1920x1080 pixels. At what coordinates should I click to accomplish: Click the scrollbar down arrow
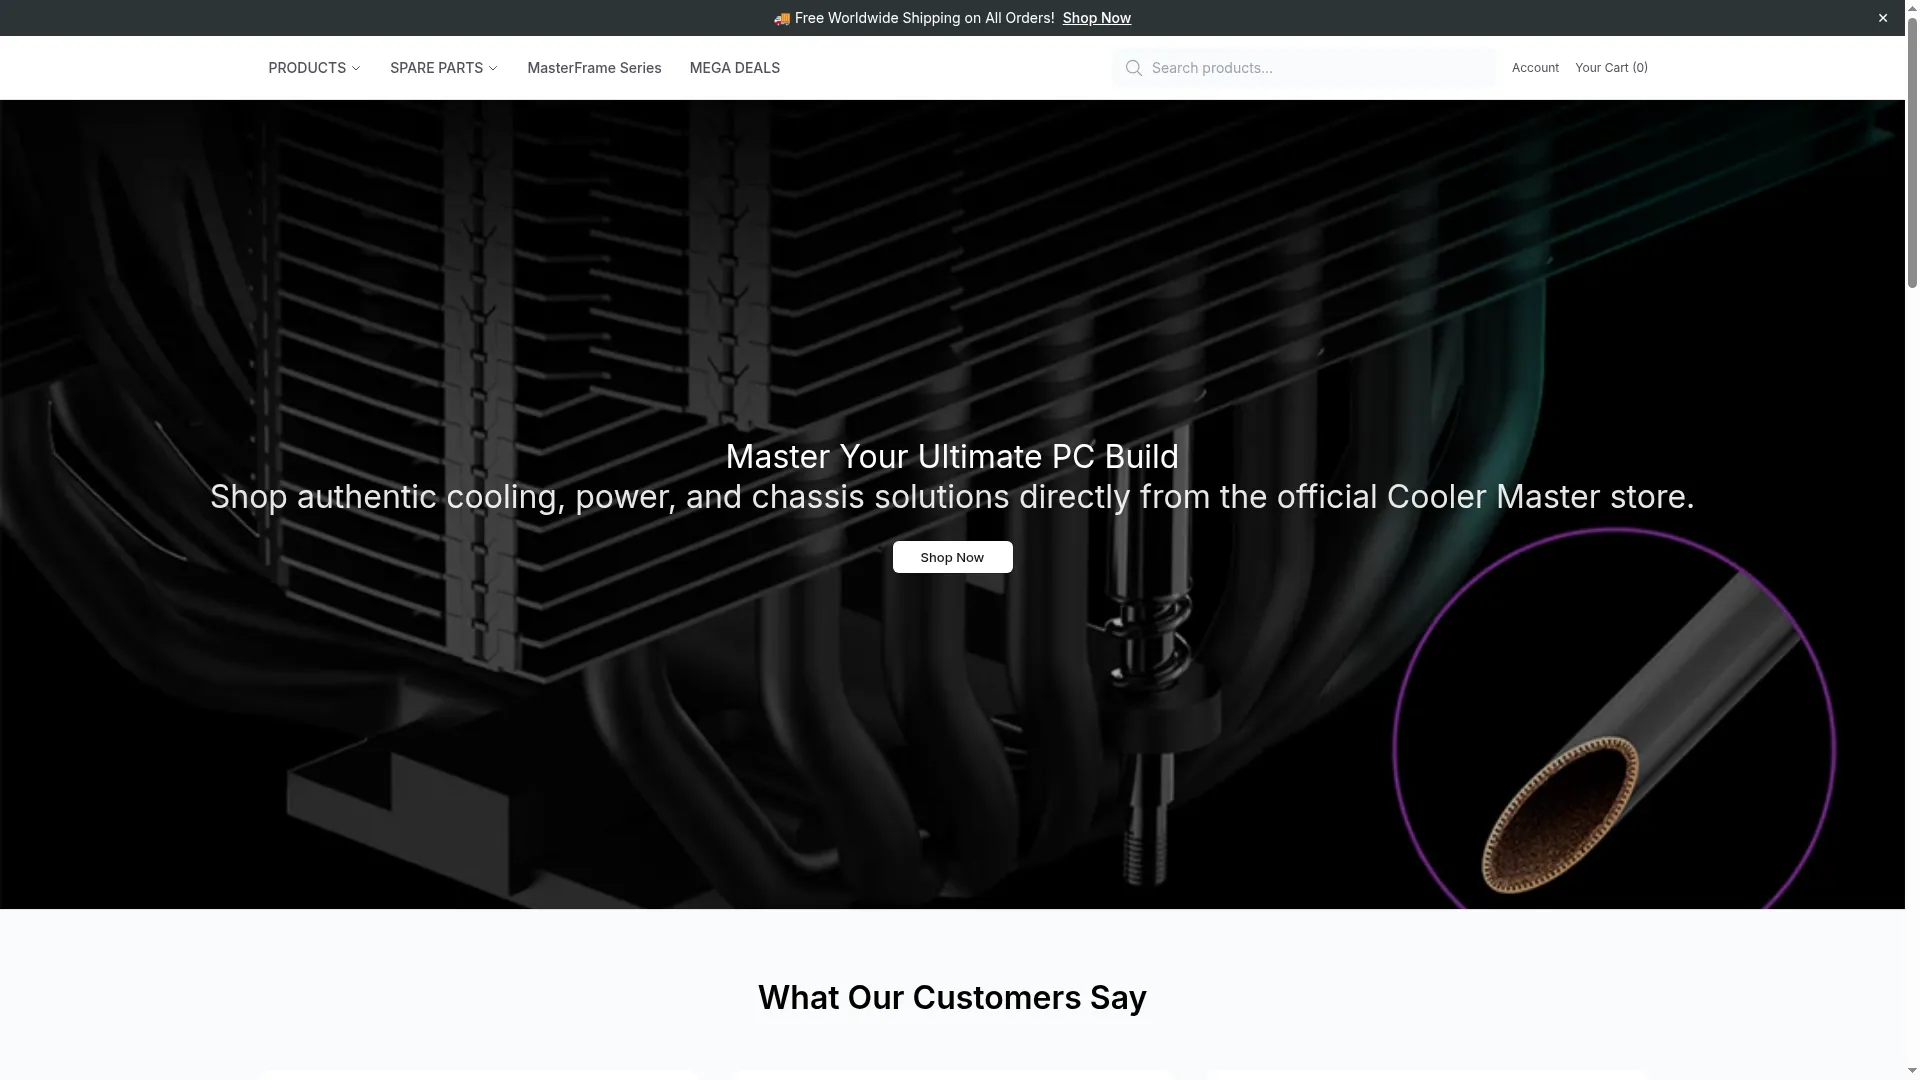(x=1912, y=1072)
